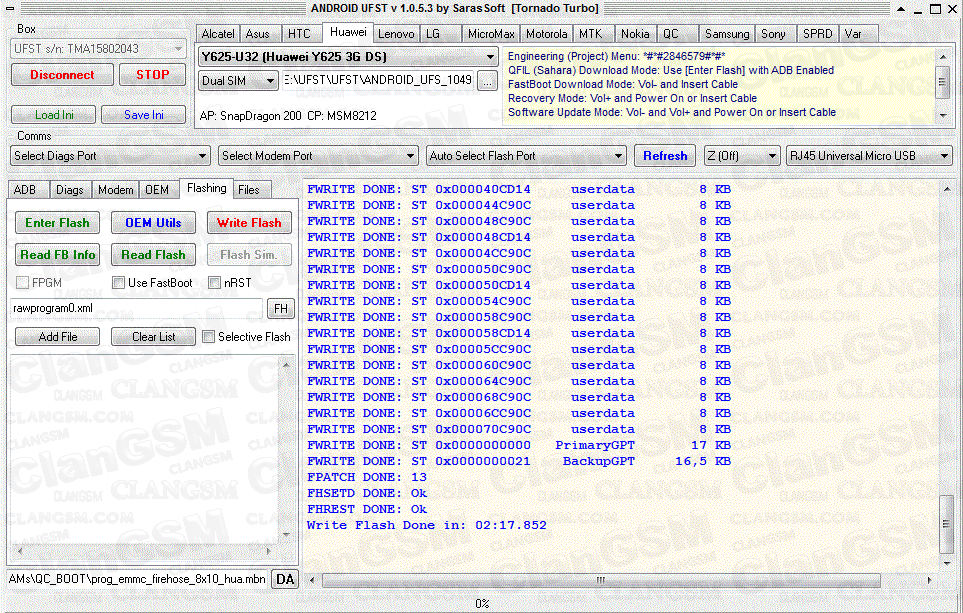Viewport: 963px width, 613px height.
Task: Click the STOP button
Action: click(x=152, y=75)
